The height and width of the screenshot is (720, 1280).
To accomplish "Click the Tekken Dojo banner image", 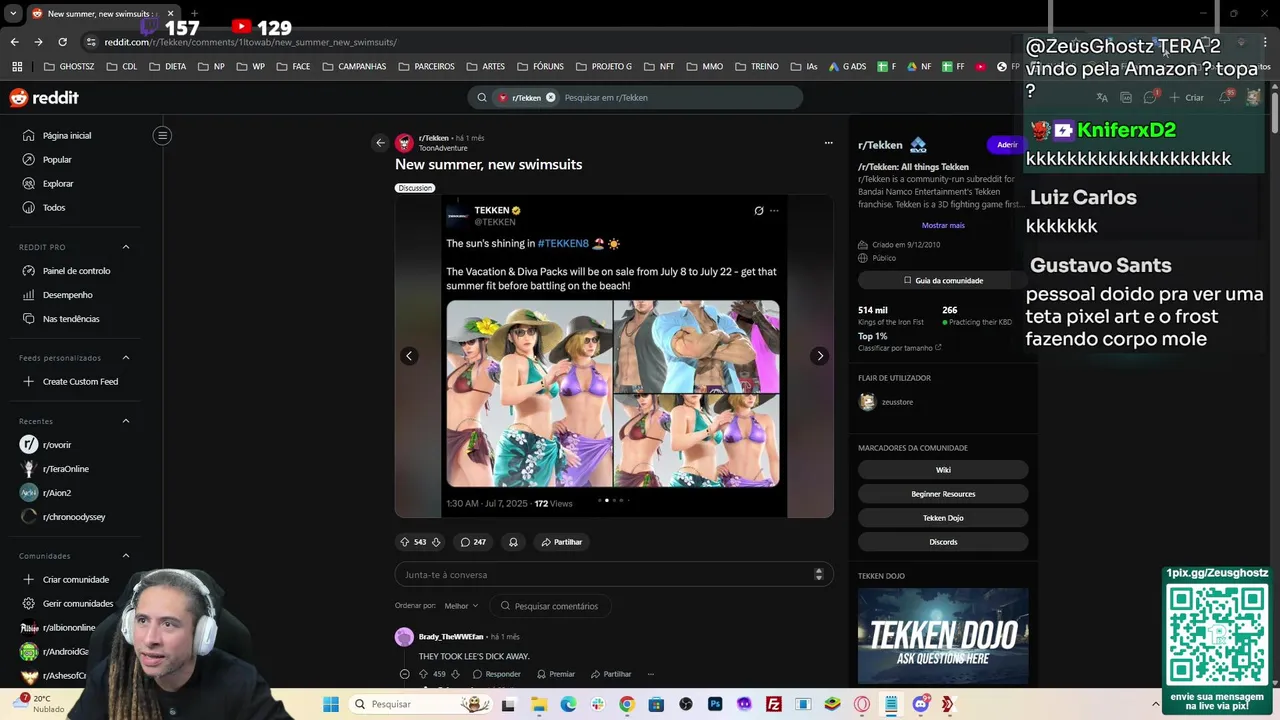I will [943, 636].
